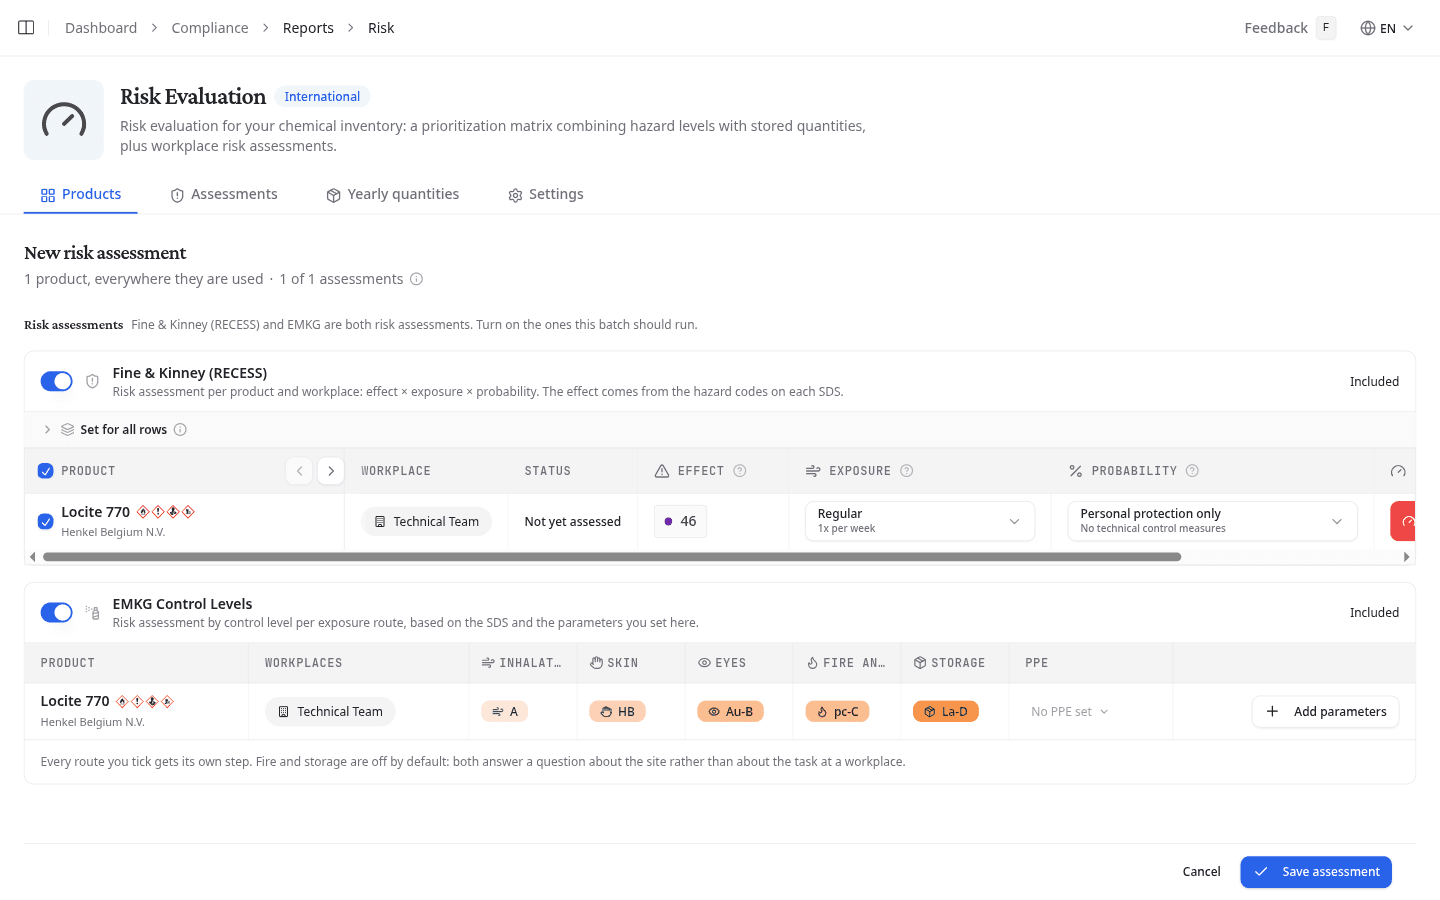Click the storage badge La-D
The width and height of the screenshot is (1440, 900).
945,712
